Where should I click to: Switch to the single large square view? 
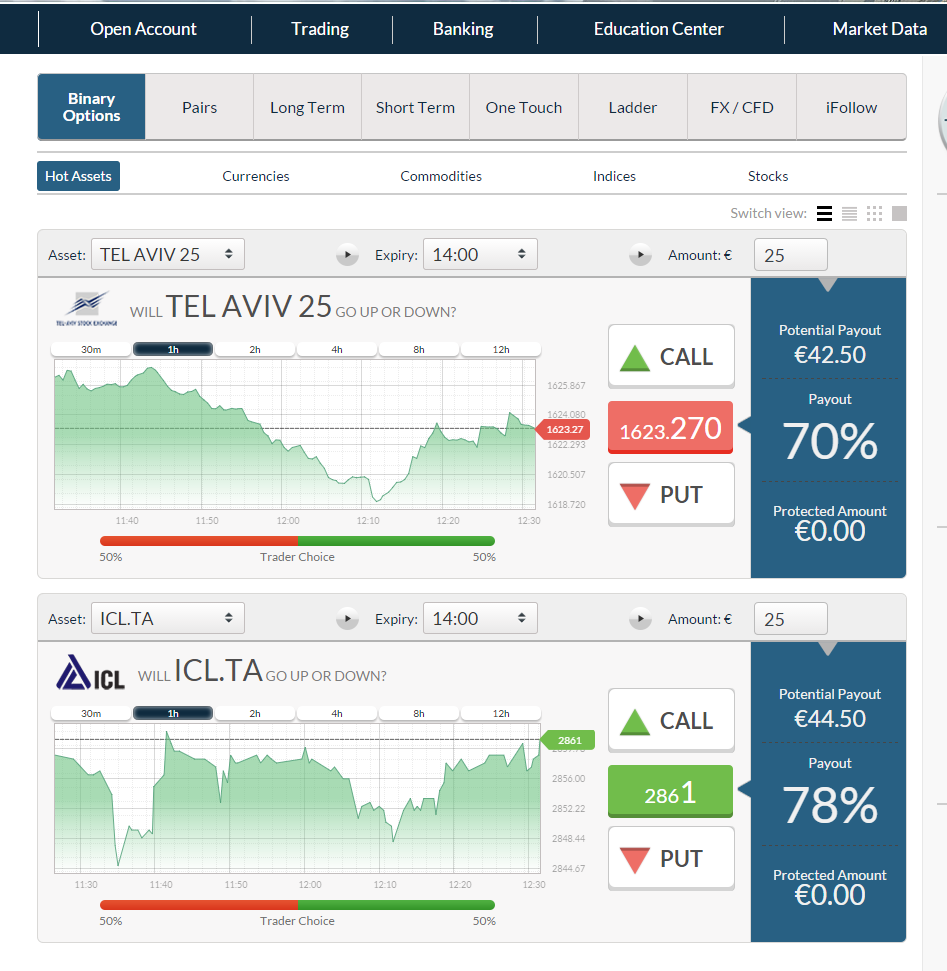(x=899, y=214)
